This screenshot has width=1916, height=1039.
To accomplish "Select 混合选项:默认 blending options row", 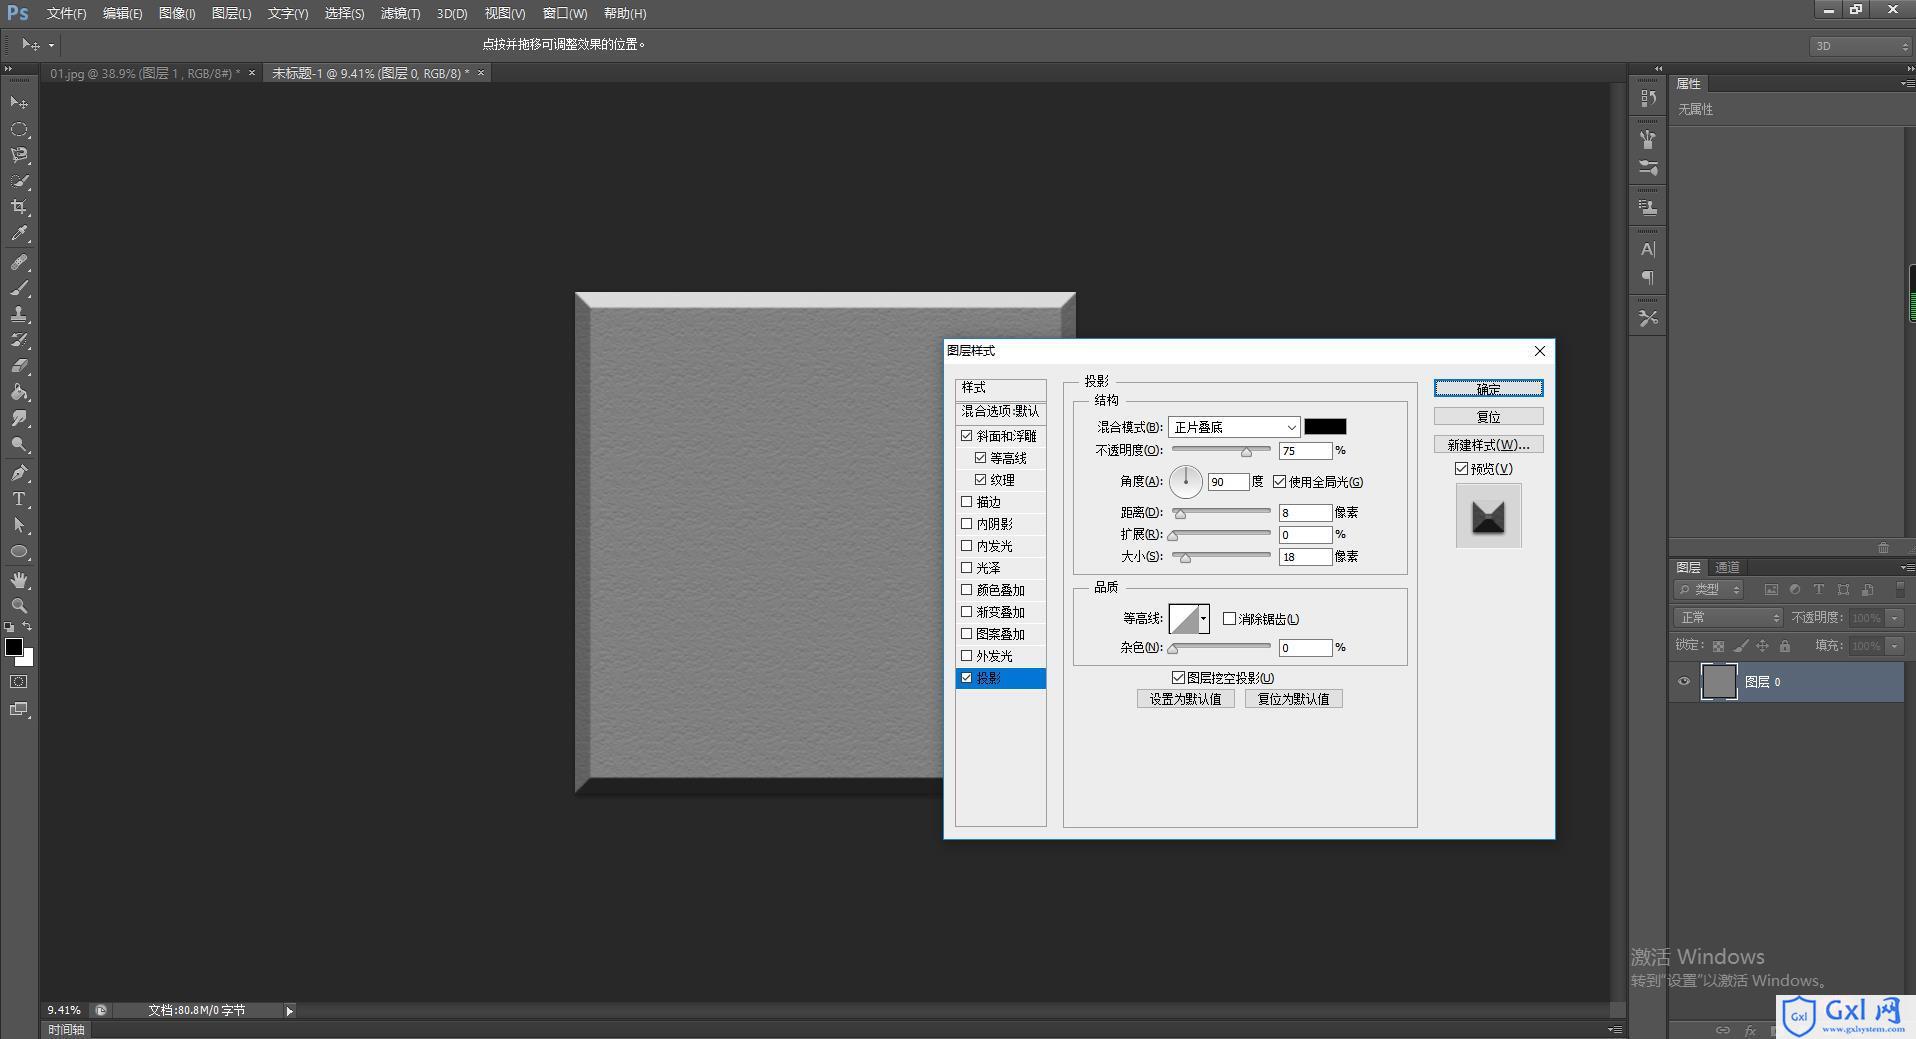I will pyautogui.click(x=1000, y=411).
